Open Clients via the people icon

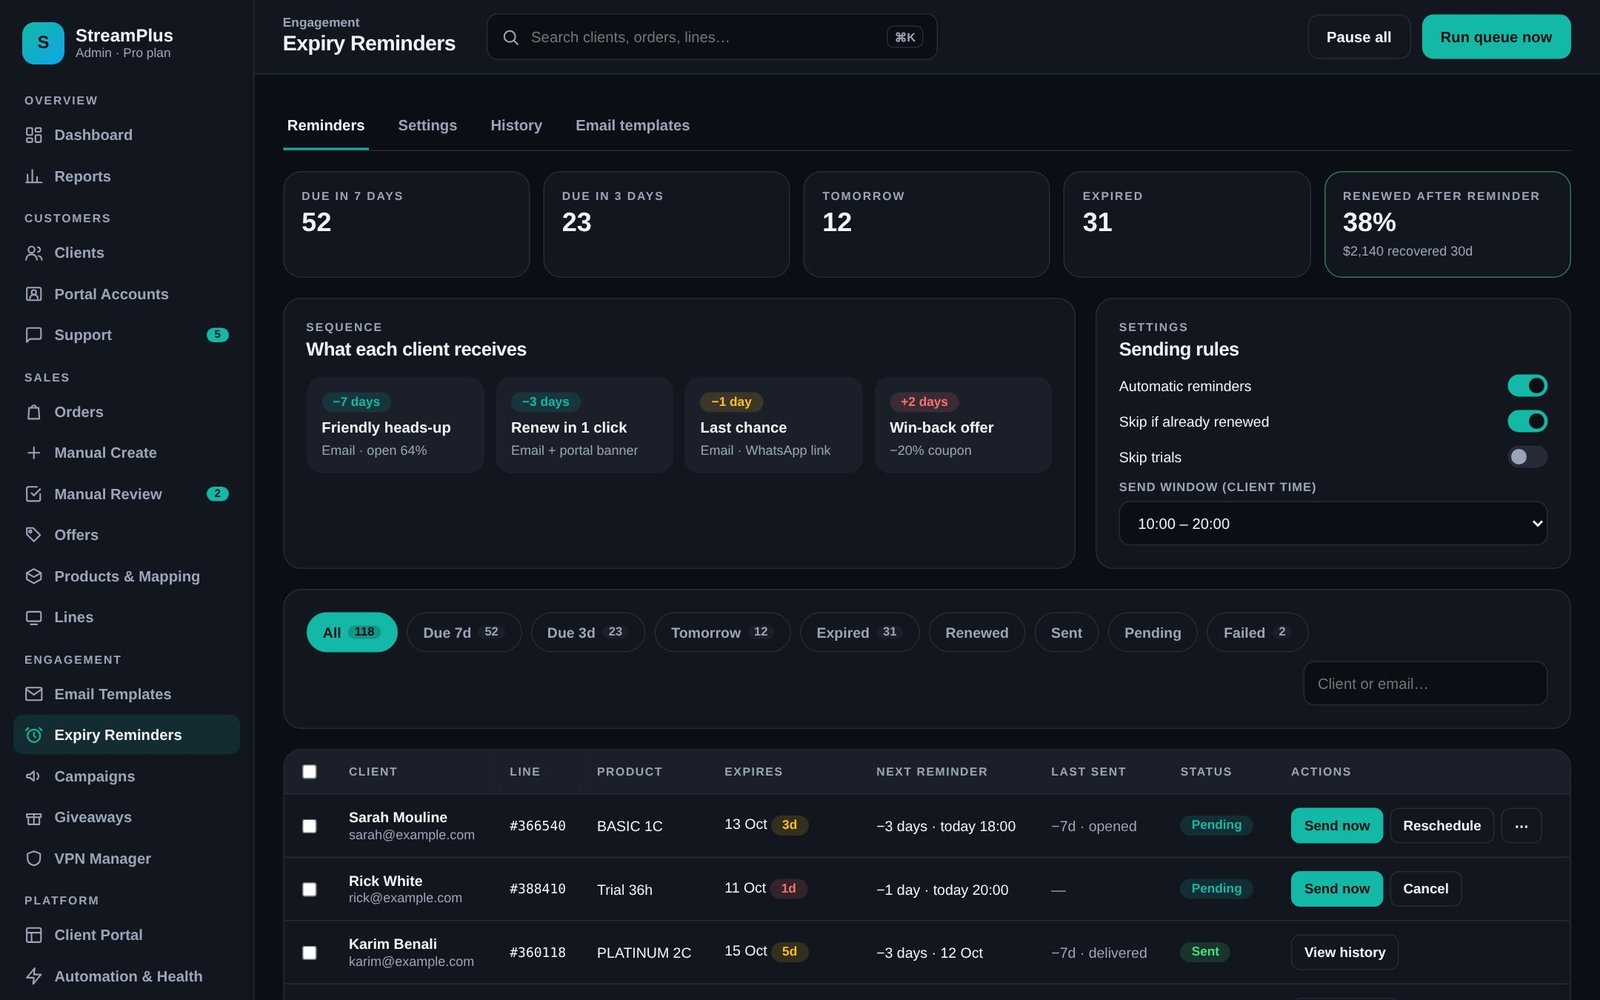(34, 253)
